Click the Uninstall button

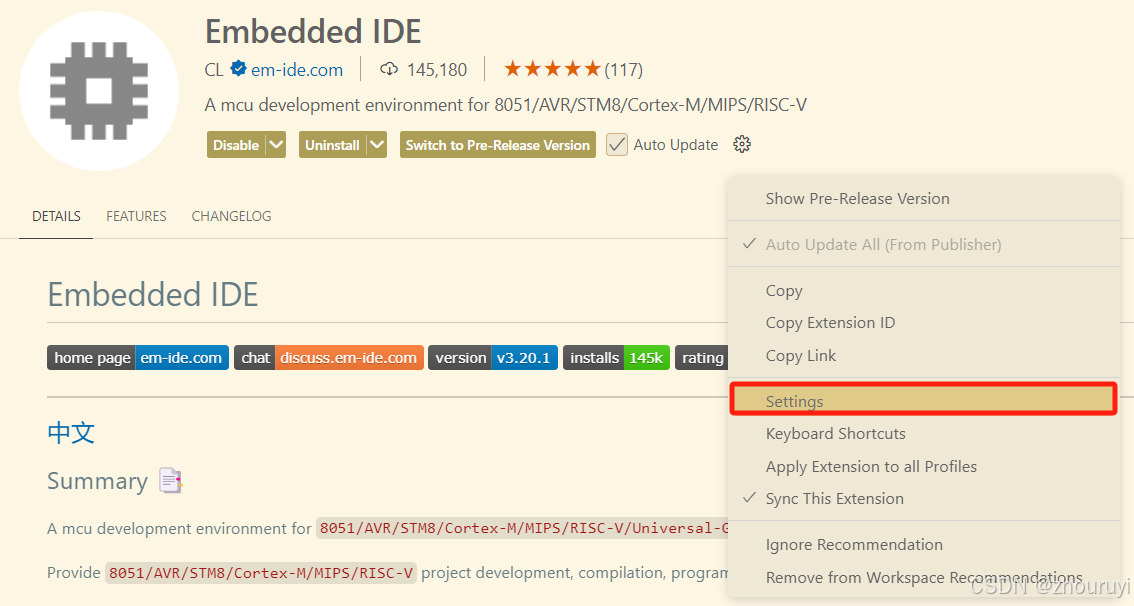click(x=332, y=145)
